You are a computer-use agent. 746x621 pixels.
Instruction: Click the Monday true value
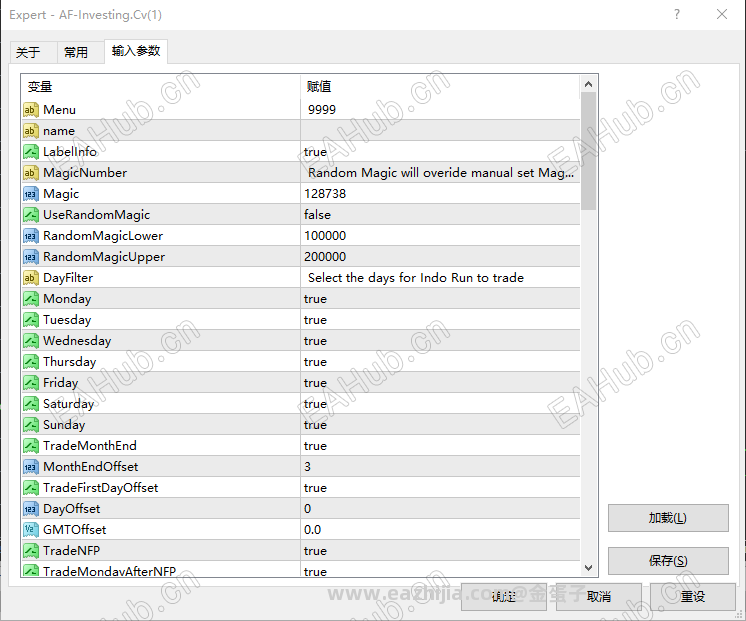[315, 299]
